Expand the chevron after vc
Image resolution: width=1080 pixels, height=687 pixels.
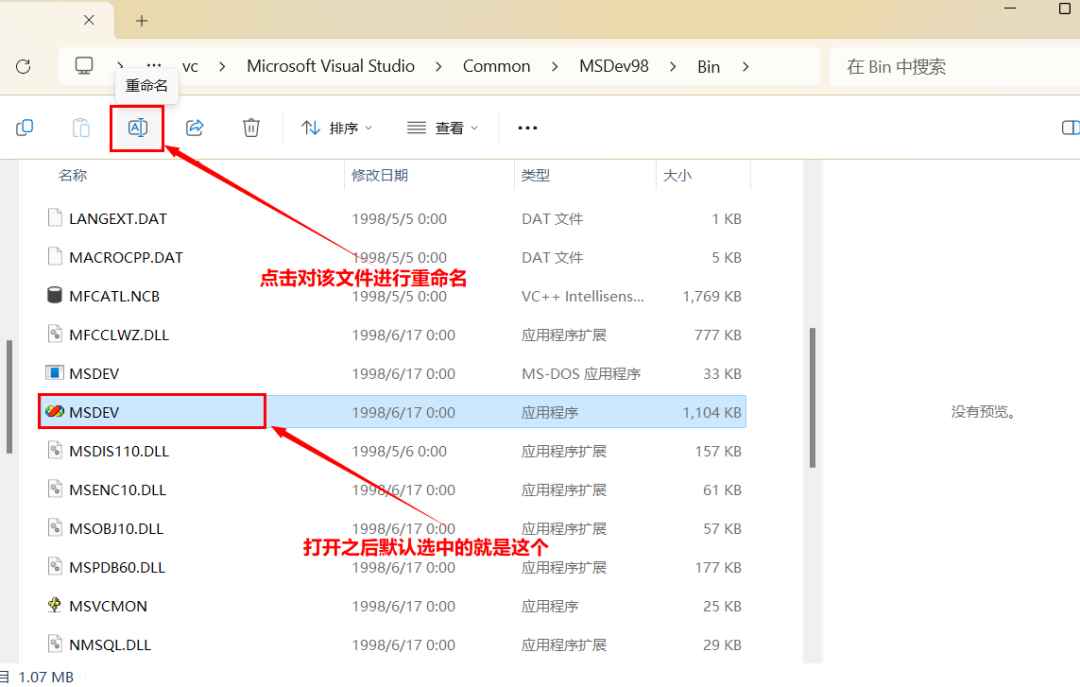pos(222,67)
